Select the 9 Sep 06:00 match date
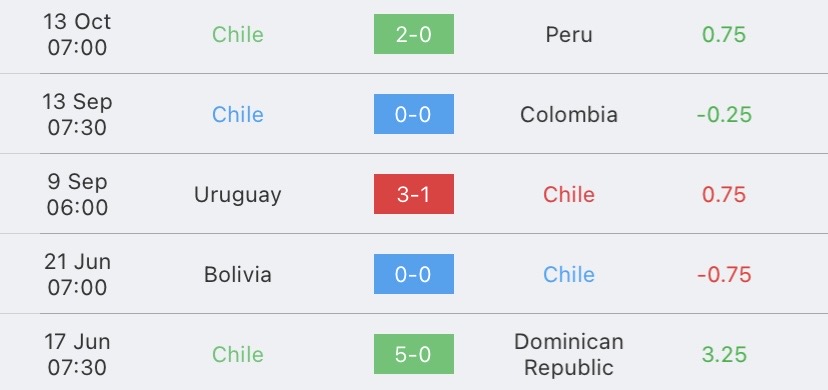 (77, 194)
